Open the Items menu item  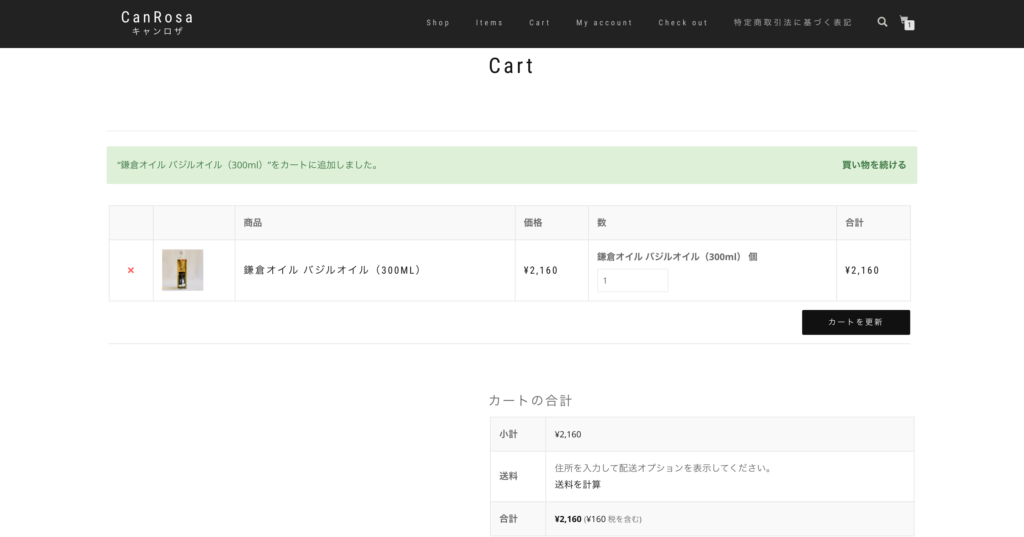click(489, 23)
